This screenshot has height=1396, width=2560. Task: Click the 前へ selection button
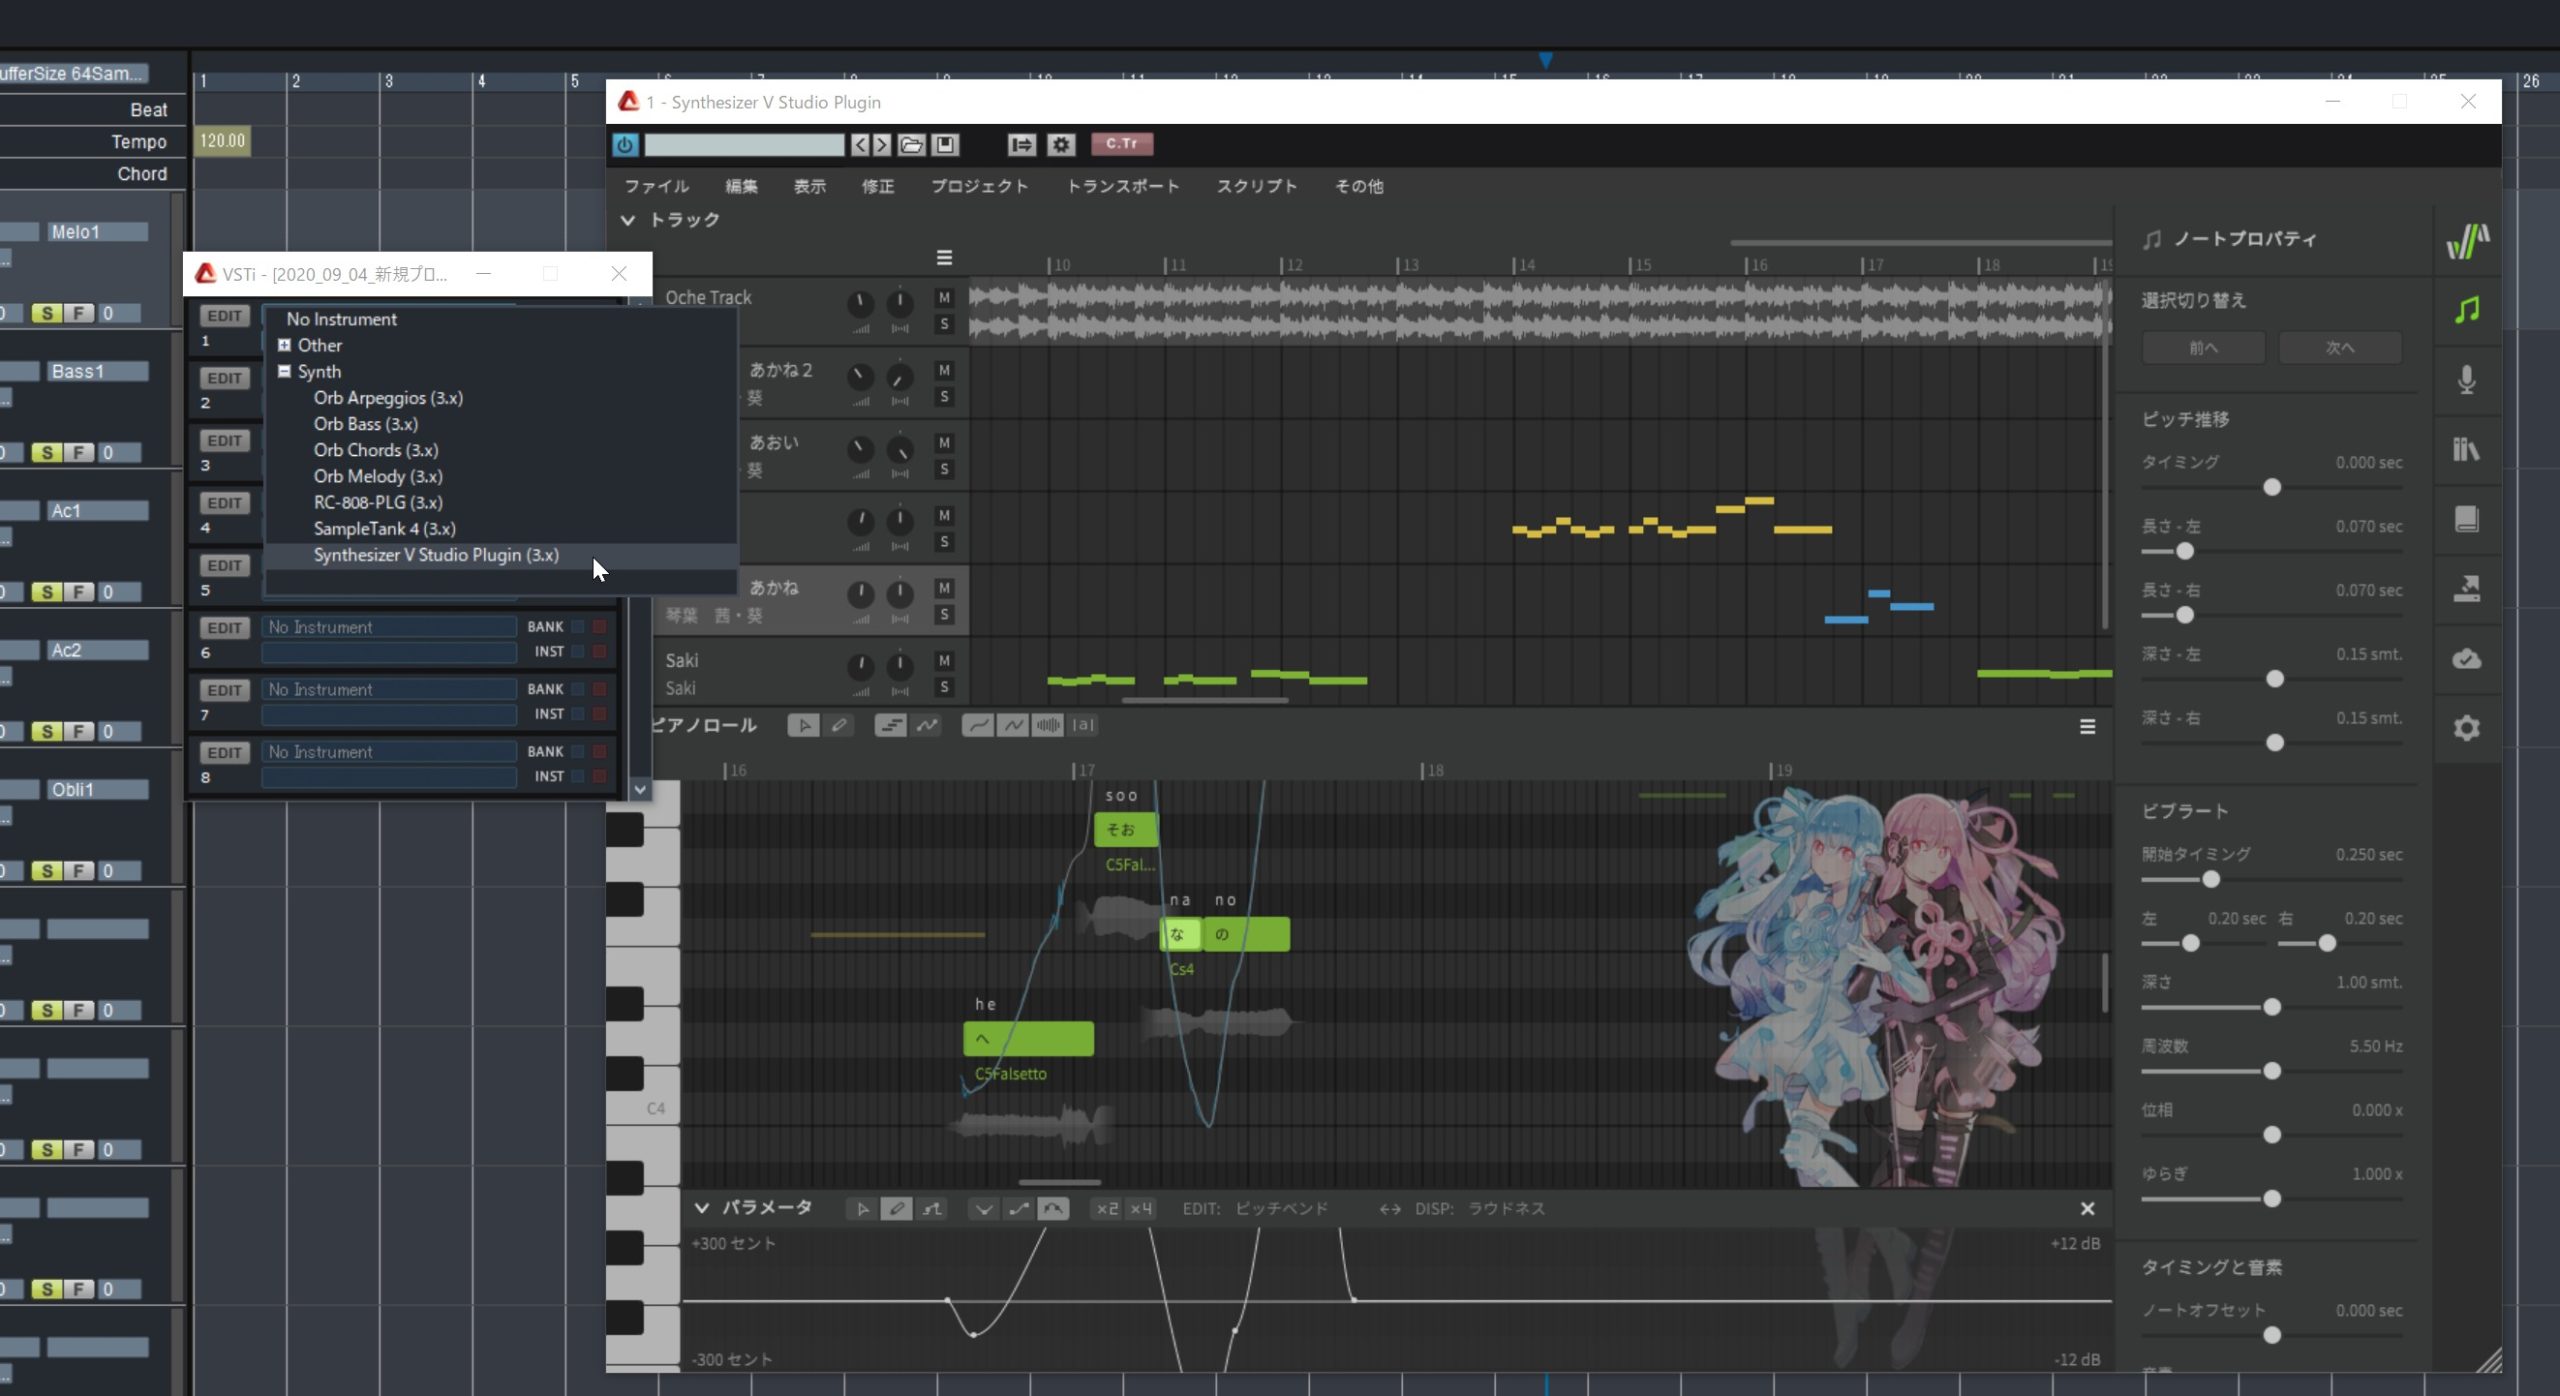[2203, 348]
